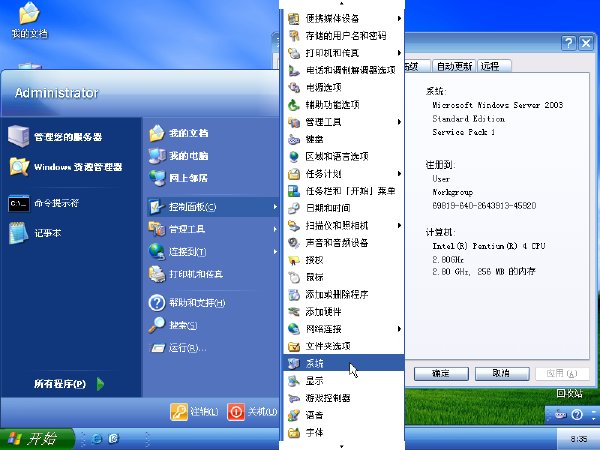Viewport: 600px width, 450px height.
Task: Click the 游戏控制器 gamepad icon
Action: (x=293, y=398)
